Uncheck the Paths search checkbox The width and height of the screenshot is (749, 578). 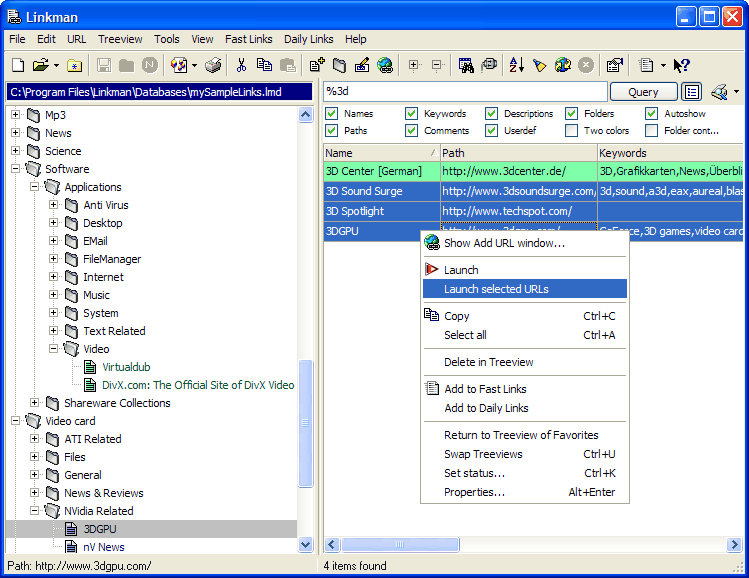click(331, 130)
